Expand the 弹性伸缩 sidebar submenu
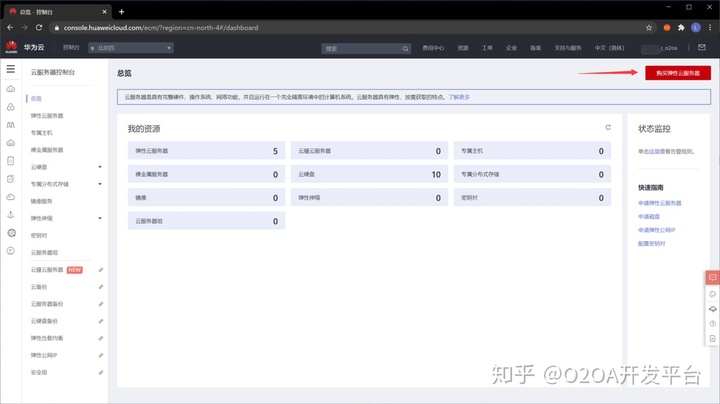The image size is (720, 404). 100,219
